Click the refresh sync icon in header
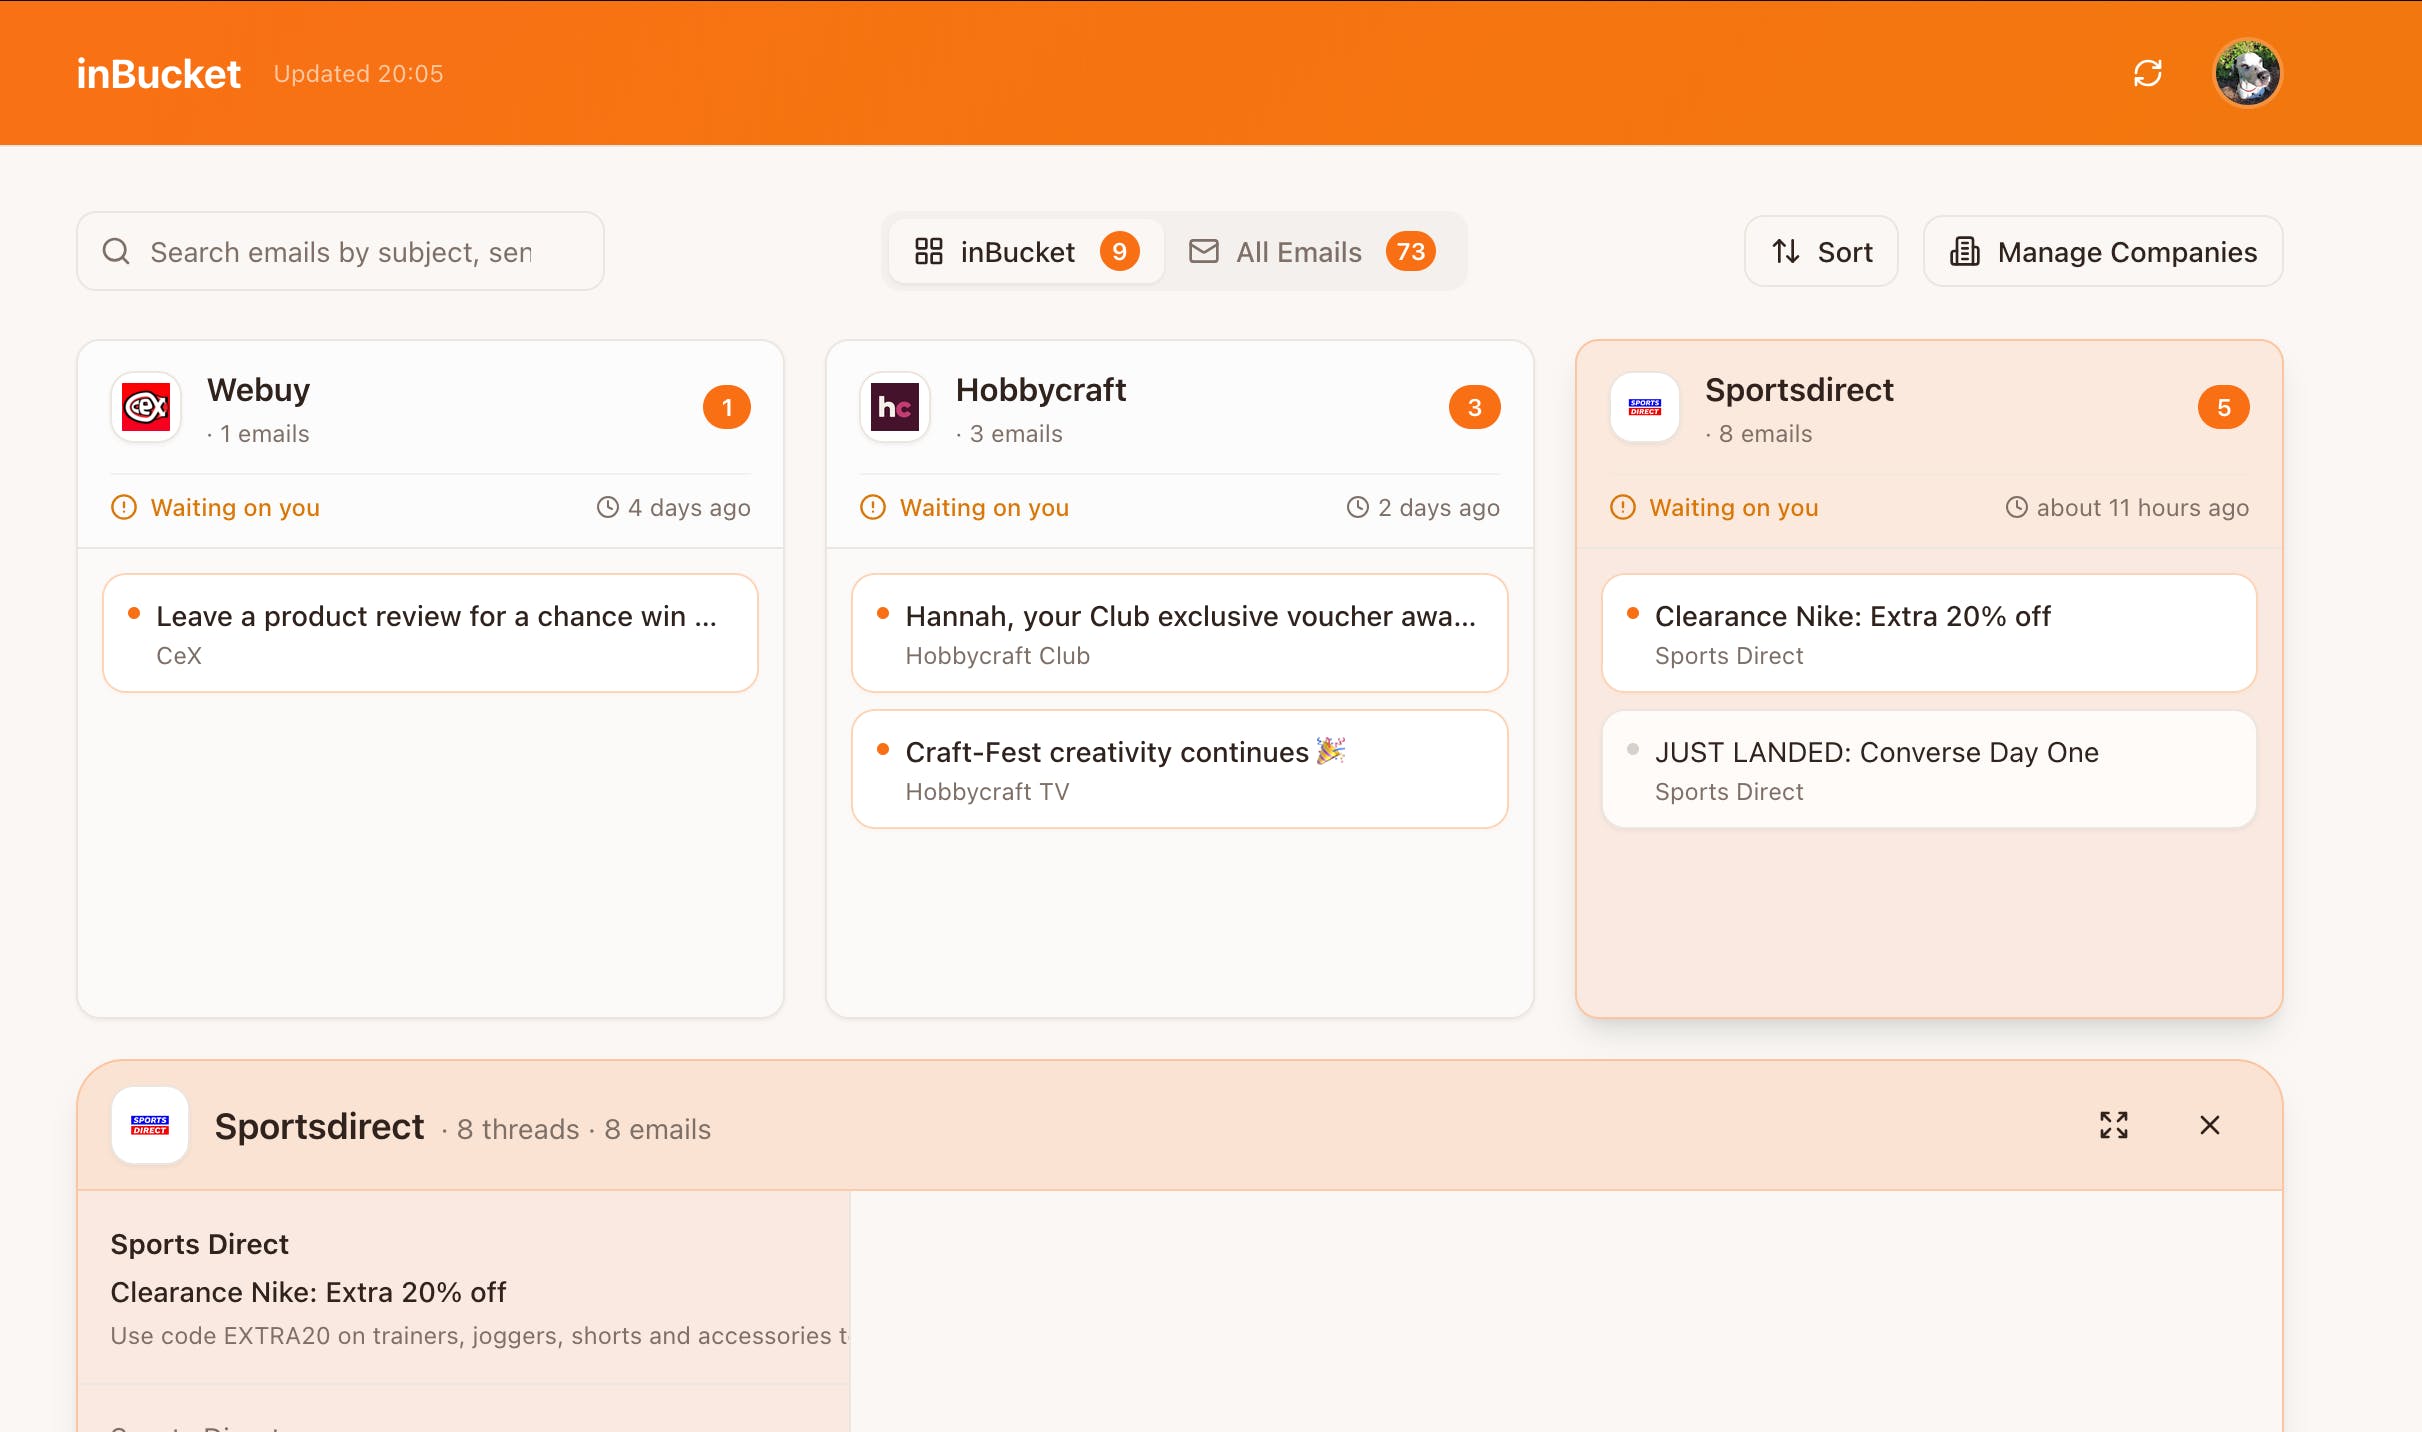2422x1432 pixels. click(x=2147, y=73)
